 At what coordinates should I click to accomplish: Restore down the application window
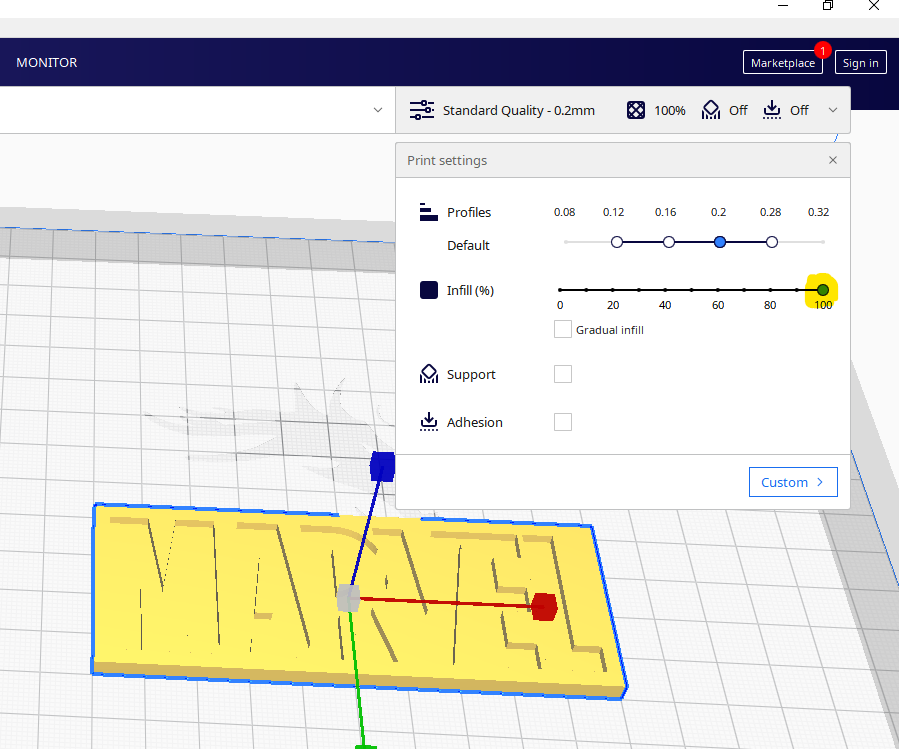coord(827,6)
